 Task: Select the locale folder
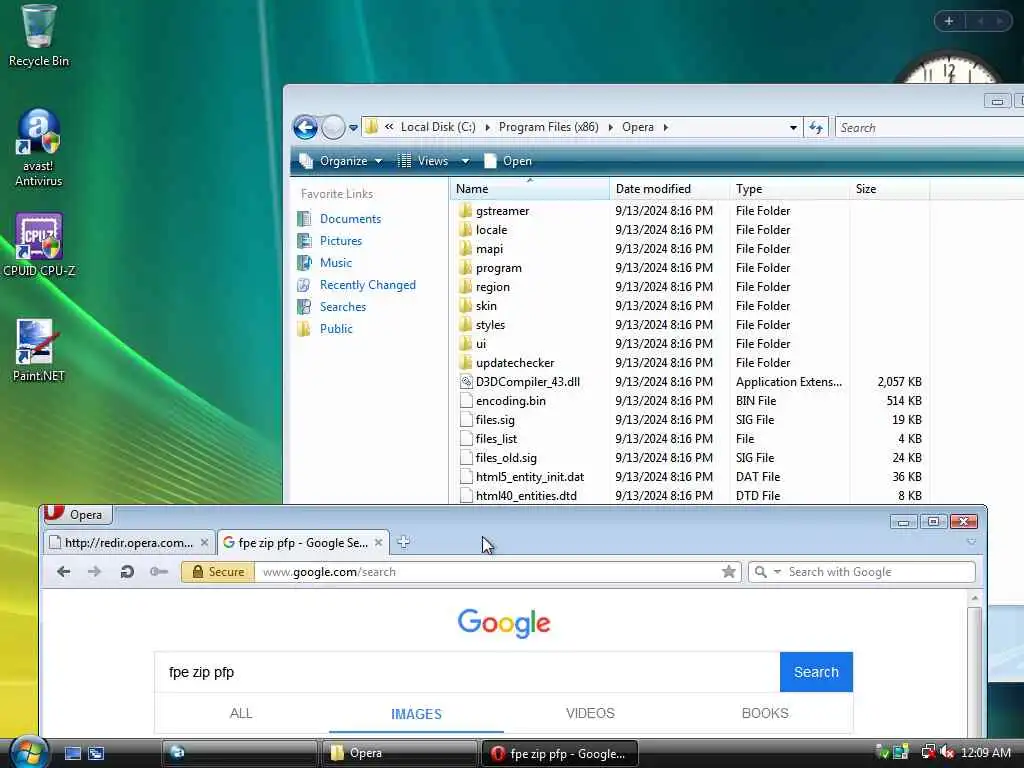pos(491,230)
